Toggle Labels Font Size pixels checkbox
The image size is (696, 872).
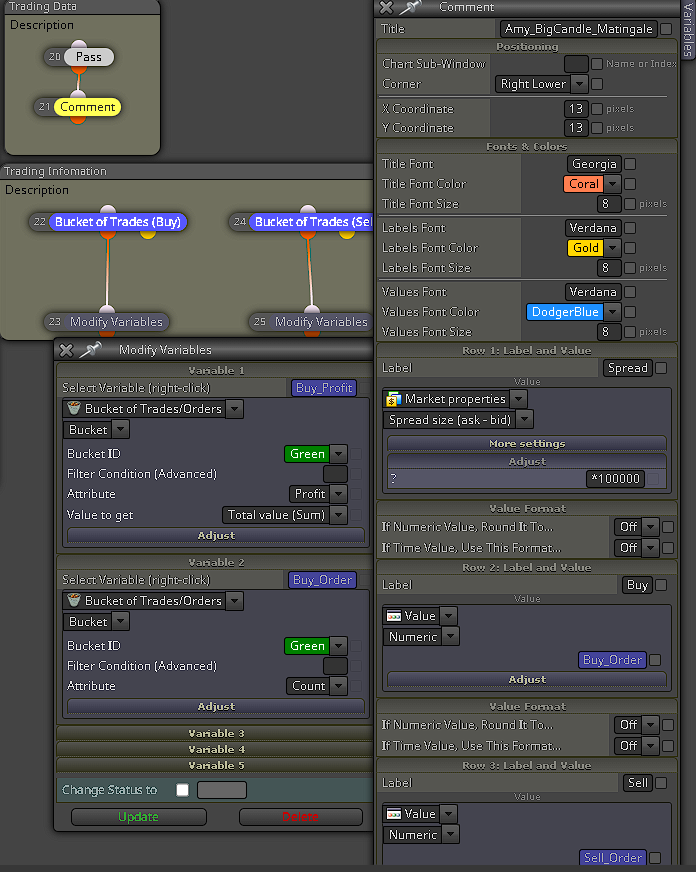630,268
